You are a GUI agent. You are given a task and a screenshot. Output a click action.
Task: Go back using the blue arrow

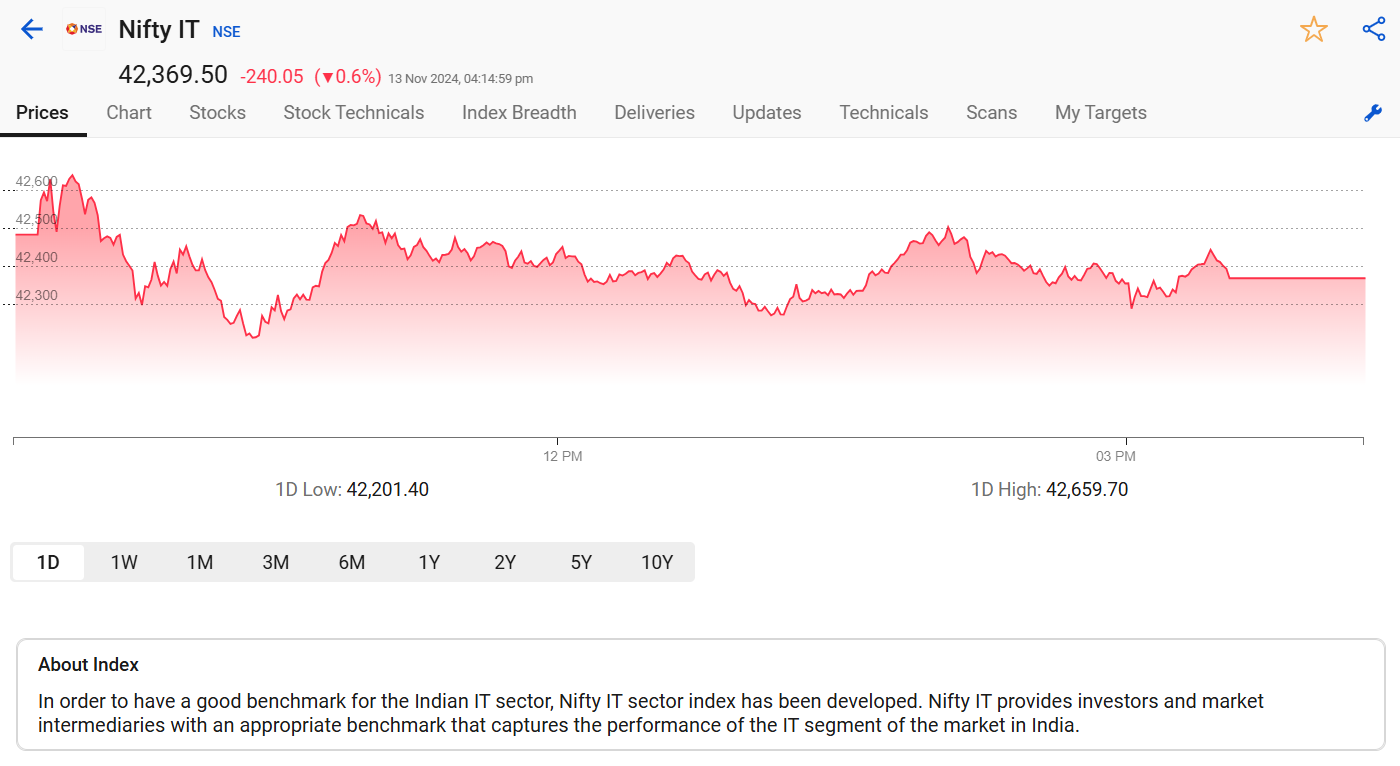click(x=32, y=29)
